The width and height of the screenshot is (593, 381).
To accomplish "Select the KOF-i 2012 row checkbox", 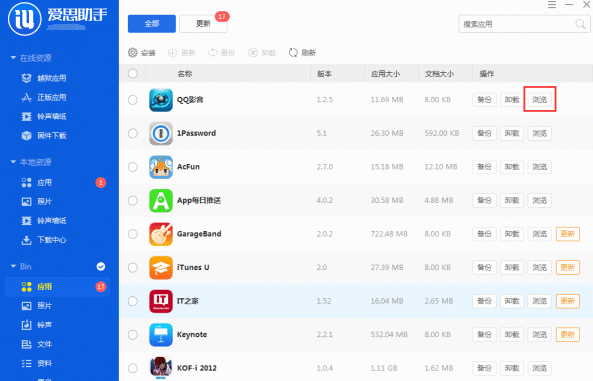I will point(133,368).
